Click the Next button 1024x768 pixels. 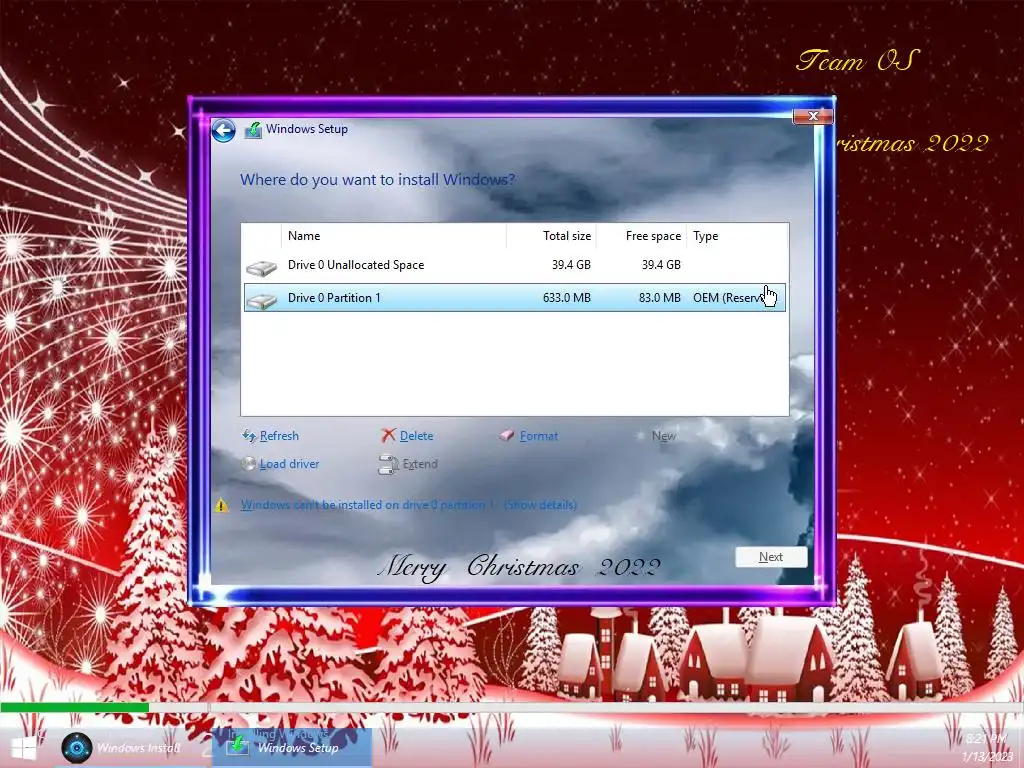[x=771, y=557]
